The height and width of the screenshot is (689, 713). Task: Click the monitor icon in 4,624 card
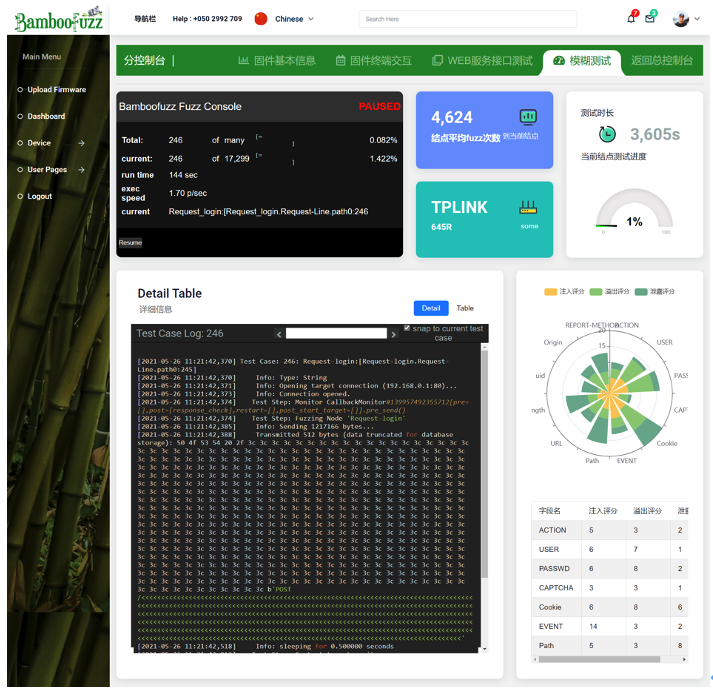click(528, 117)
